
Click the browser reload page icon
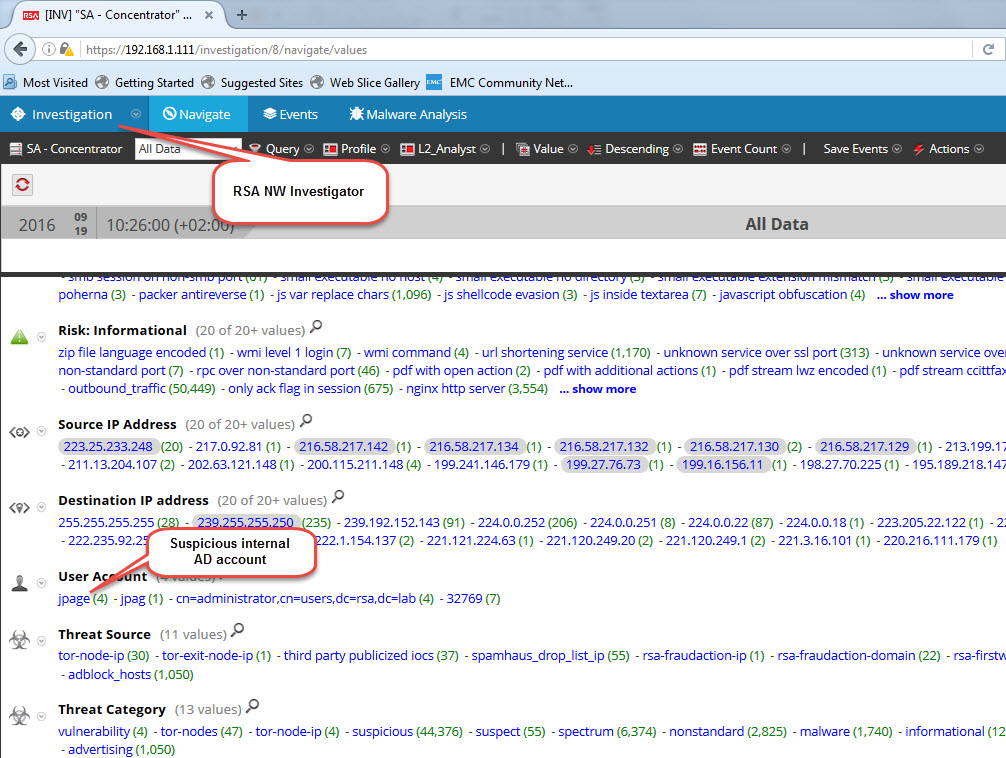(988, 49)
